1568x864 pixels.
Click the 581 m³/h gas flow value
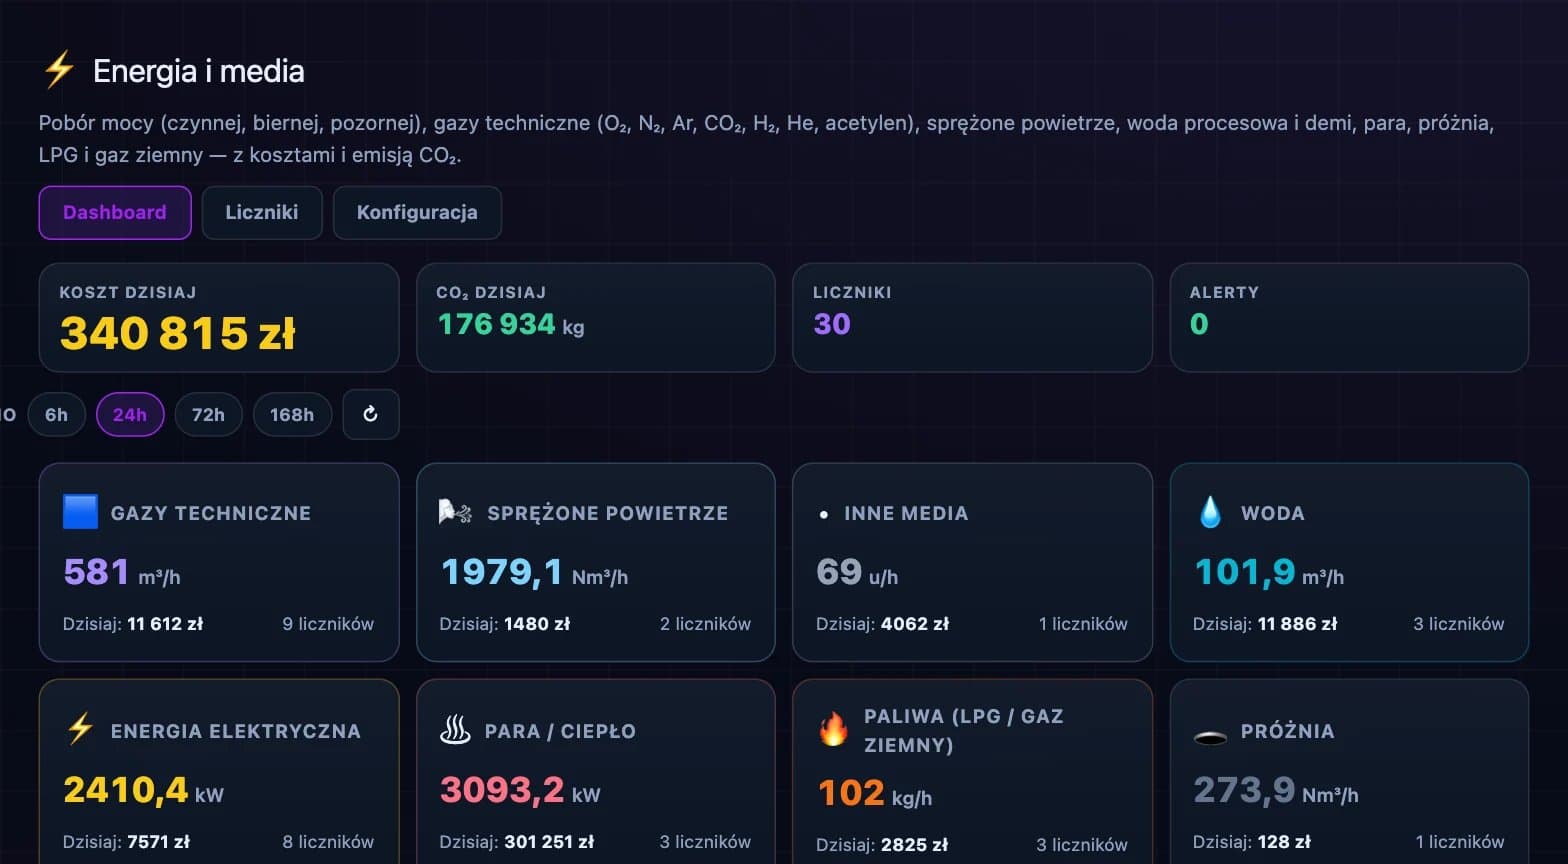tap(122, 572)
